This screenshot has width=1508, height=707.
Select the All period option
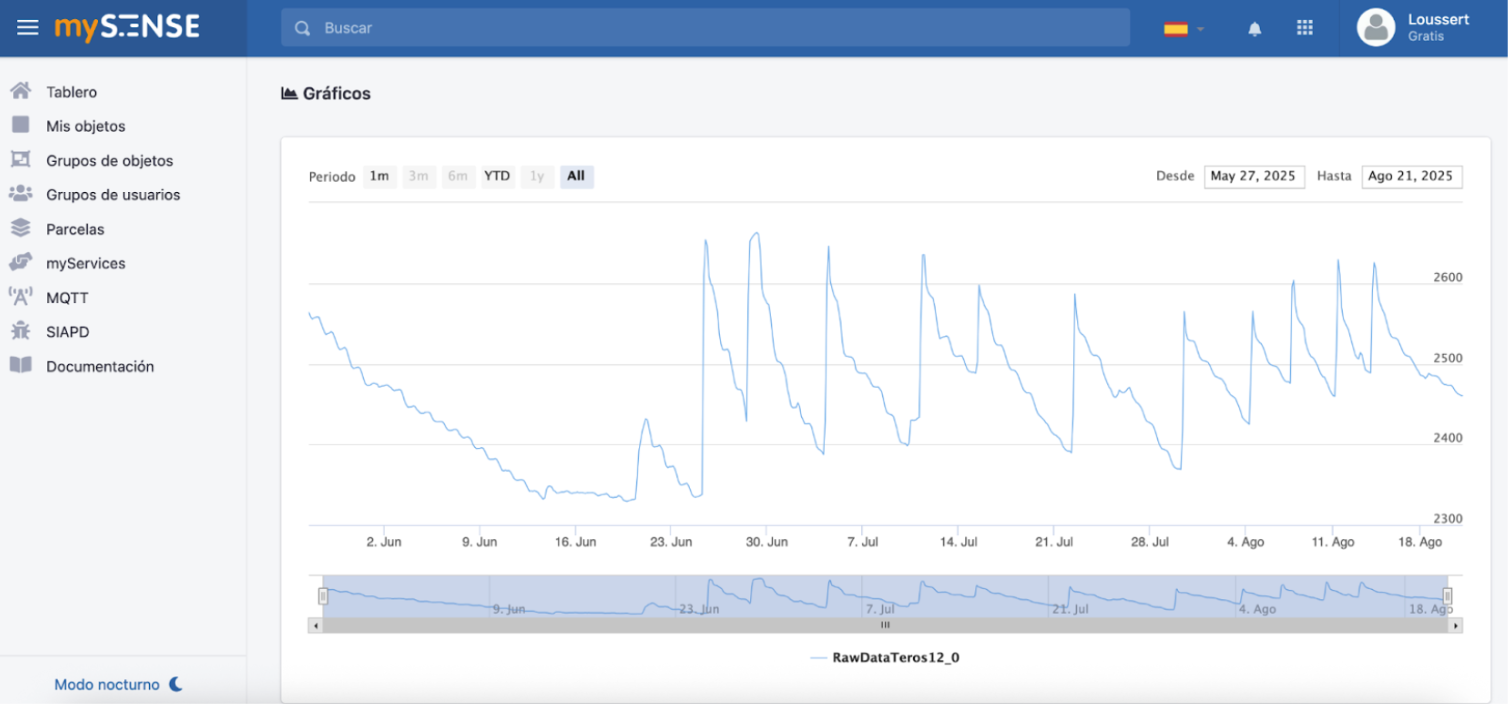pyautogui.click(x=576, y=177)
